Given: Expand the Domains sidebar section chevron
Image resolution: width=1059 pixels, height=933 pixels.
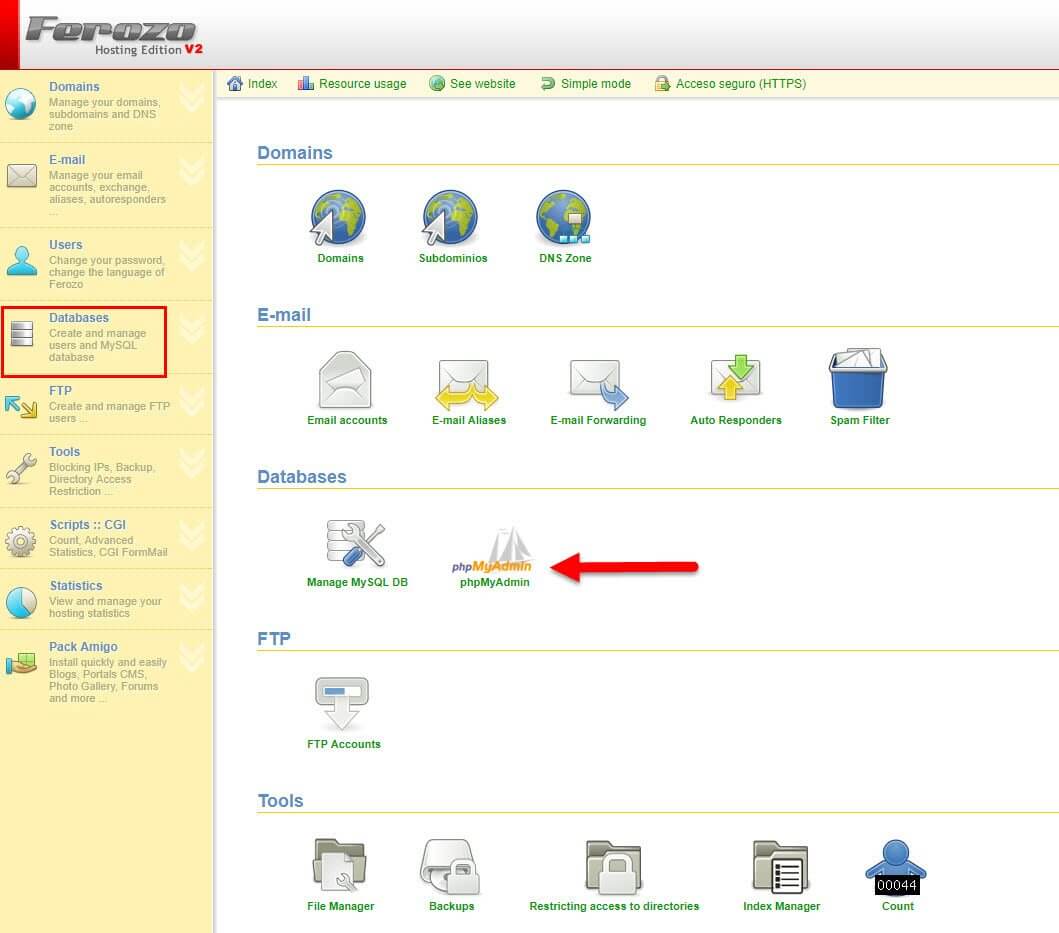Looking at the screenshot, I should coord(192,98).
